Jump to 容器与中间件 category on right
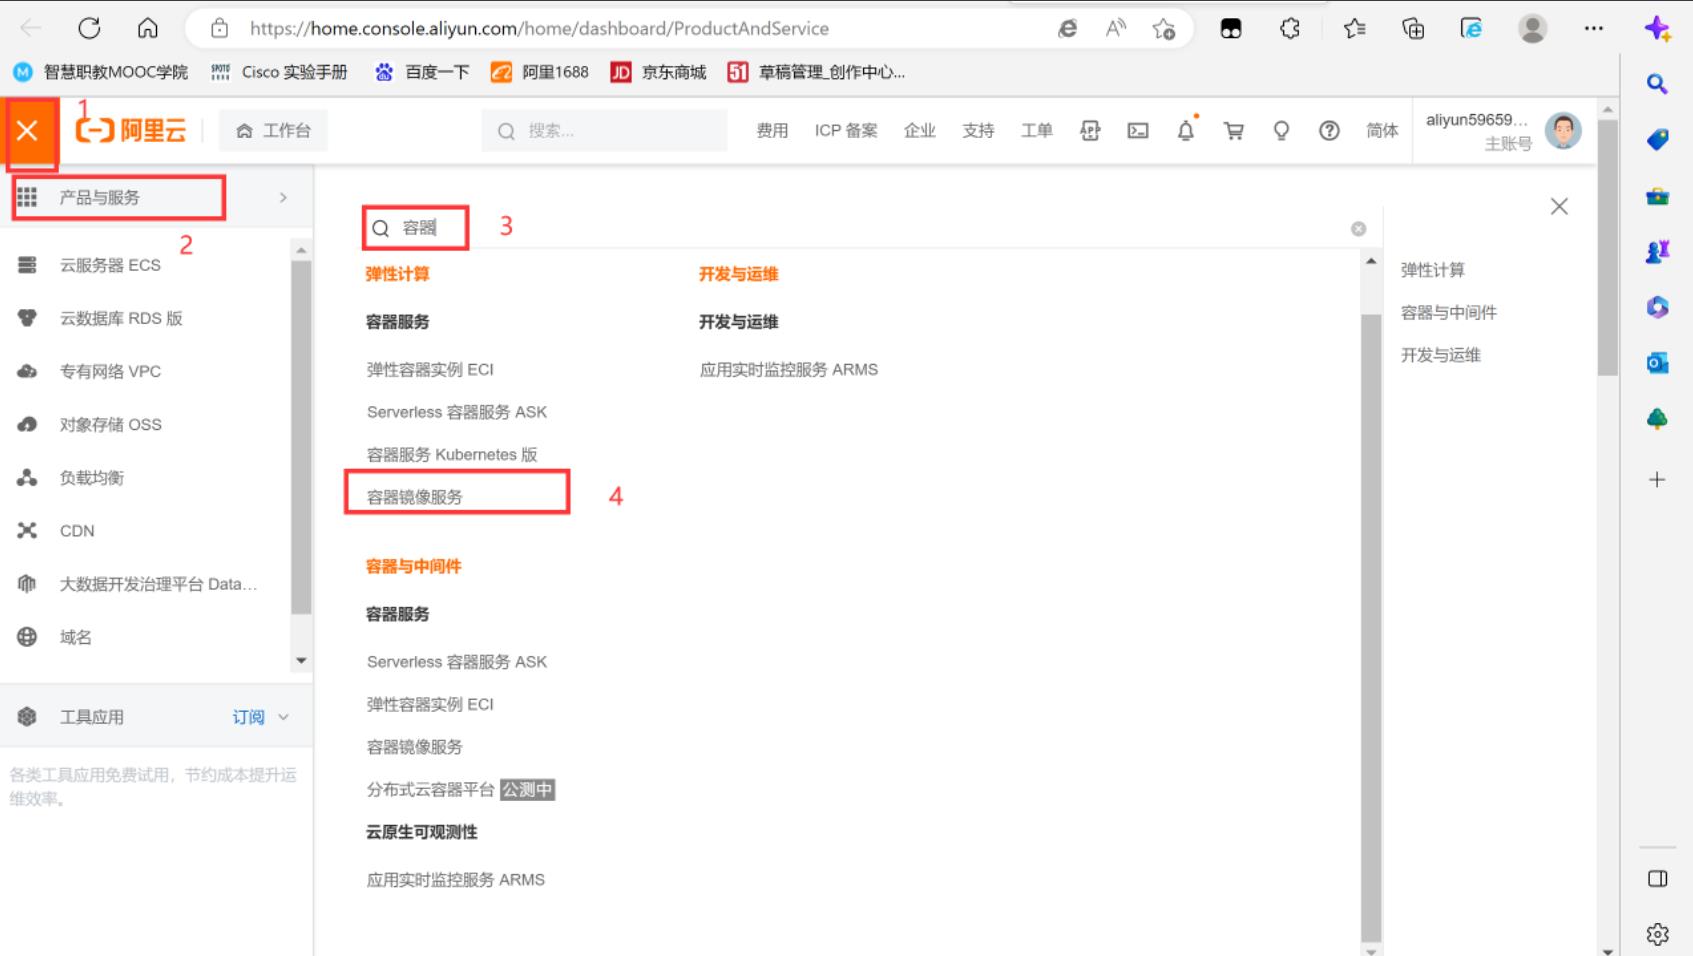 [x=1448, y=313]
